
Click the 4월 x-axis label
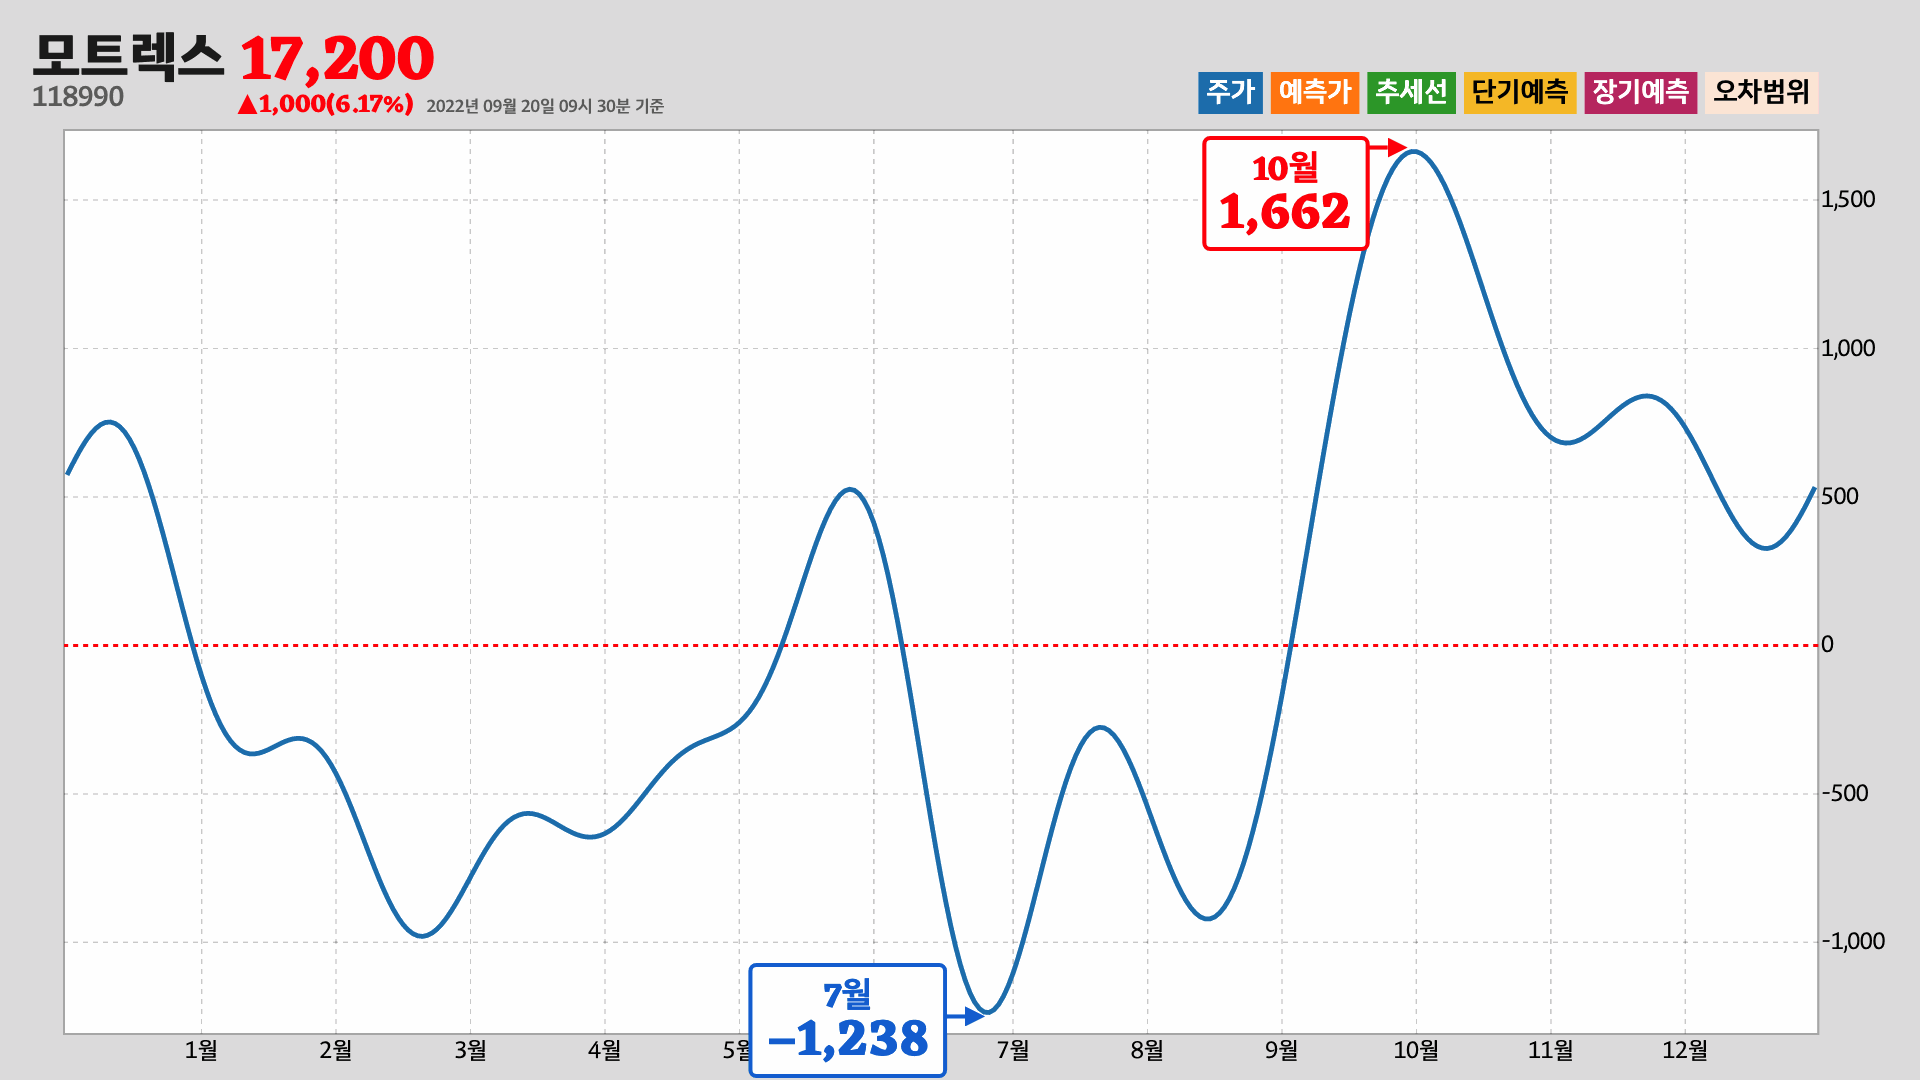(604, 1050)
